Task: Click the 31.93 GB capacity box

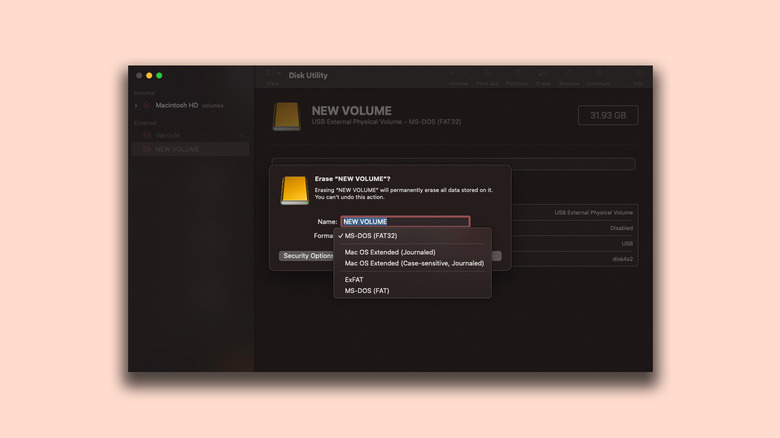Action: [x=607, y=115]
